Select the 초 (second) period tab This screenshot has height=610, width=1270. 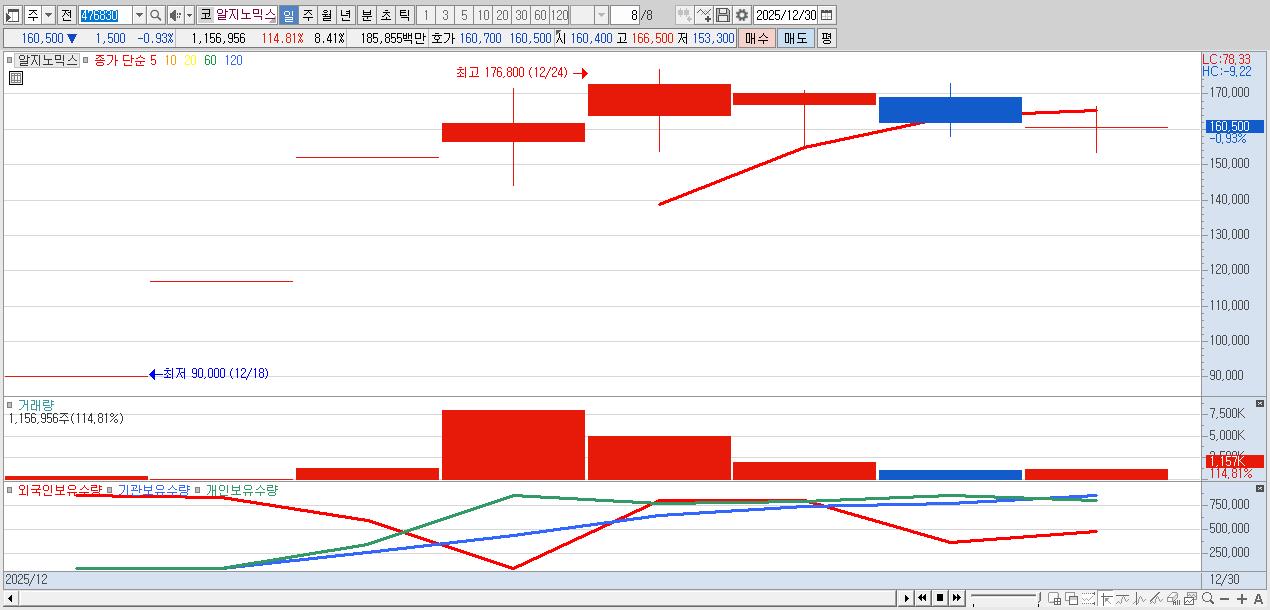384,15
